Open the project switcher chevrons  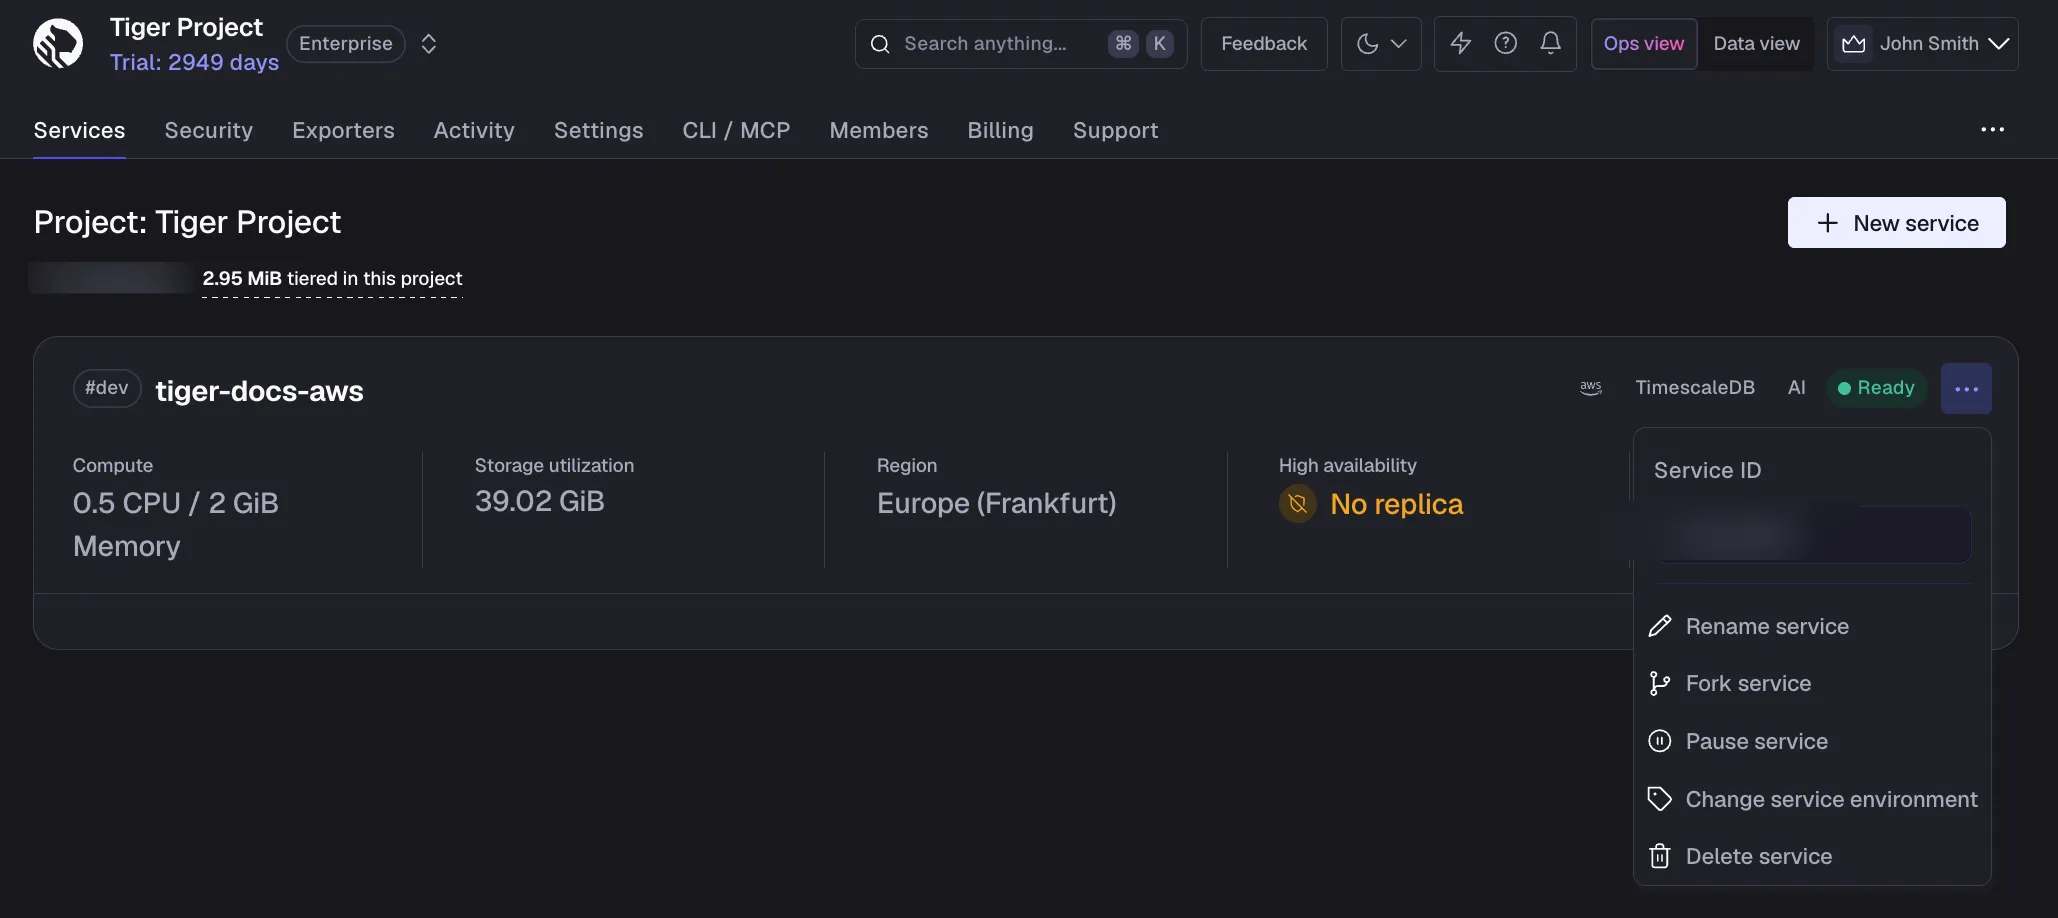pos(429,44)
